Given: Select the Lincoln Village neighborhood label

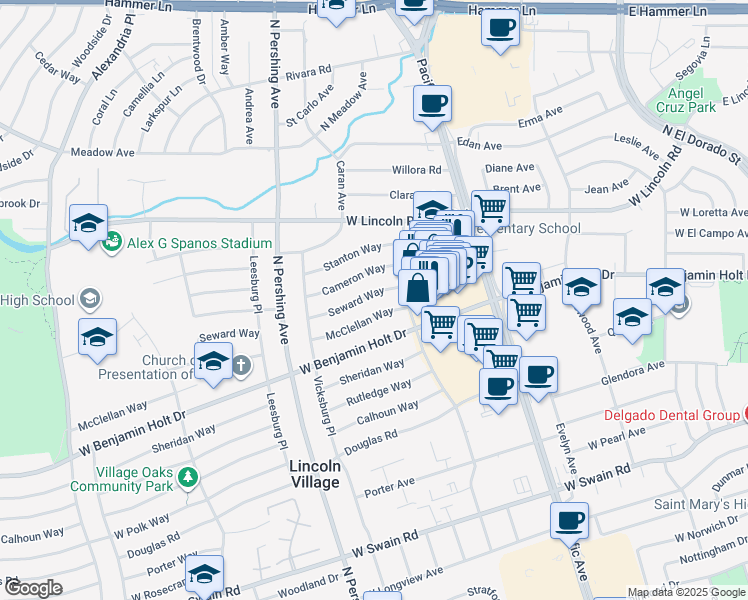Looking at the screenshot, I should (x=315, y=474).
